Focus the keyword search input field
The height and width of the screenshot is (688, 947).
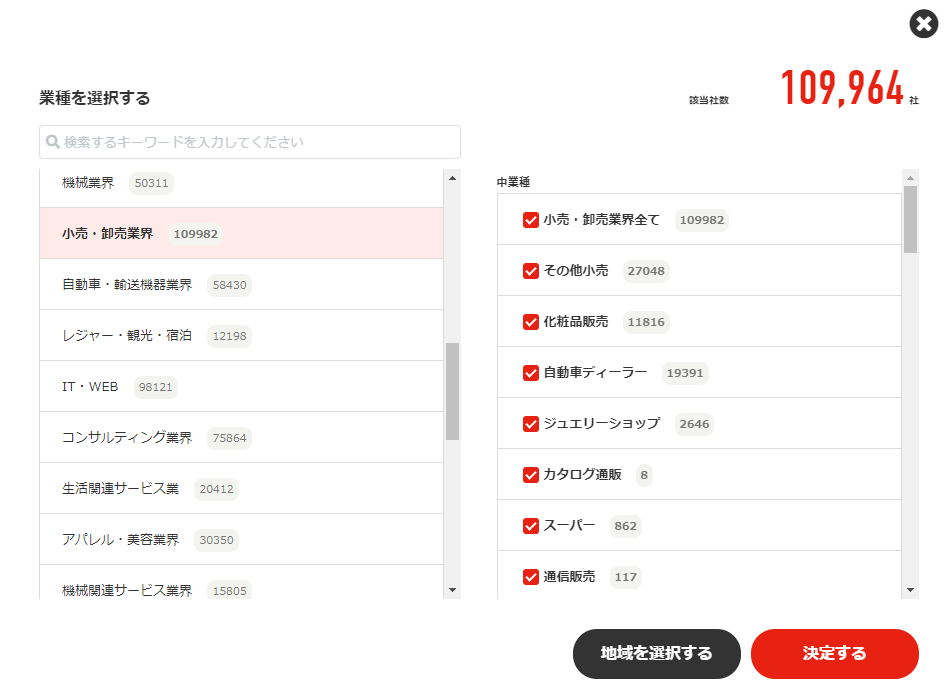pos(250,142)
